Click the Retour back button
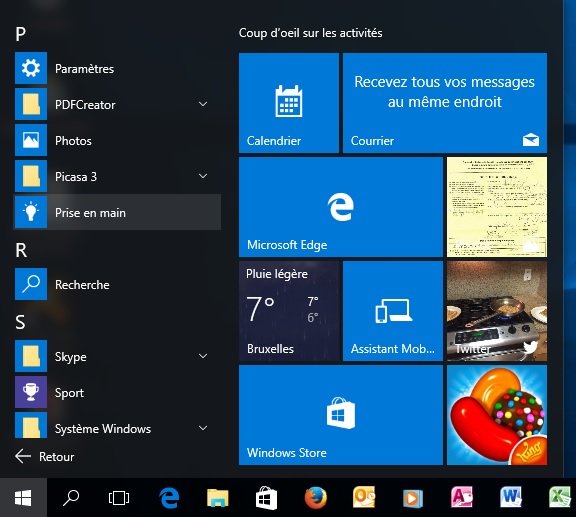The width and height of the screenshot is (576, 517). coord(44,456)
